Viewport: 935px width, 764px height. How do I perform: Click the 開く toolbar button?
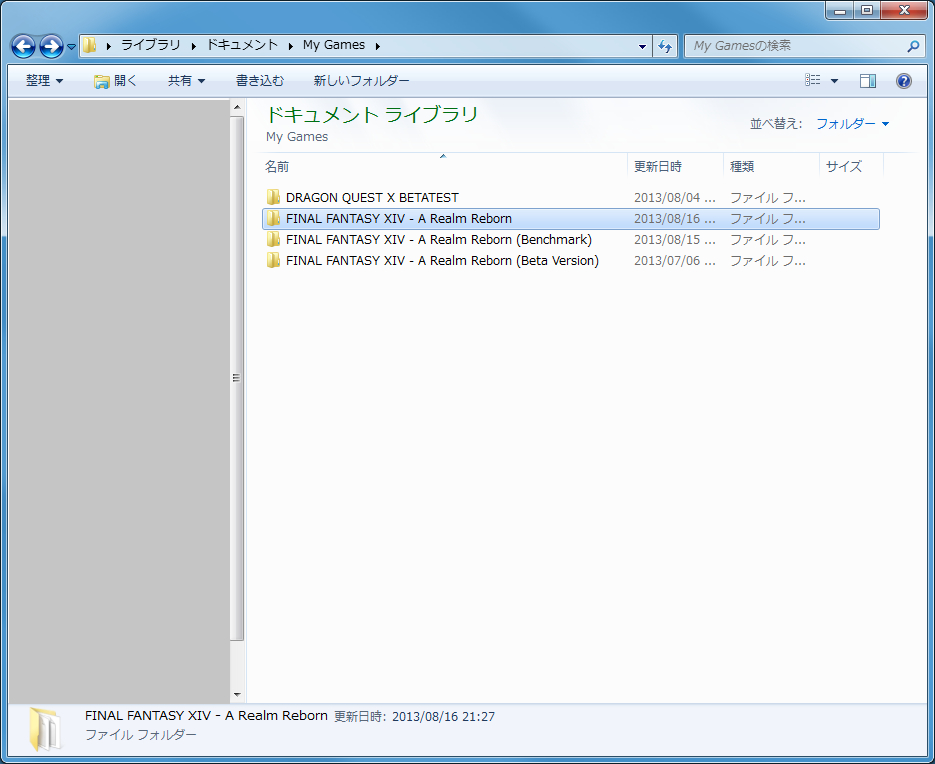(115, 81)
